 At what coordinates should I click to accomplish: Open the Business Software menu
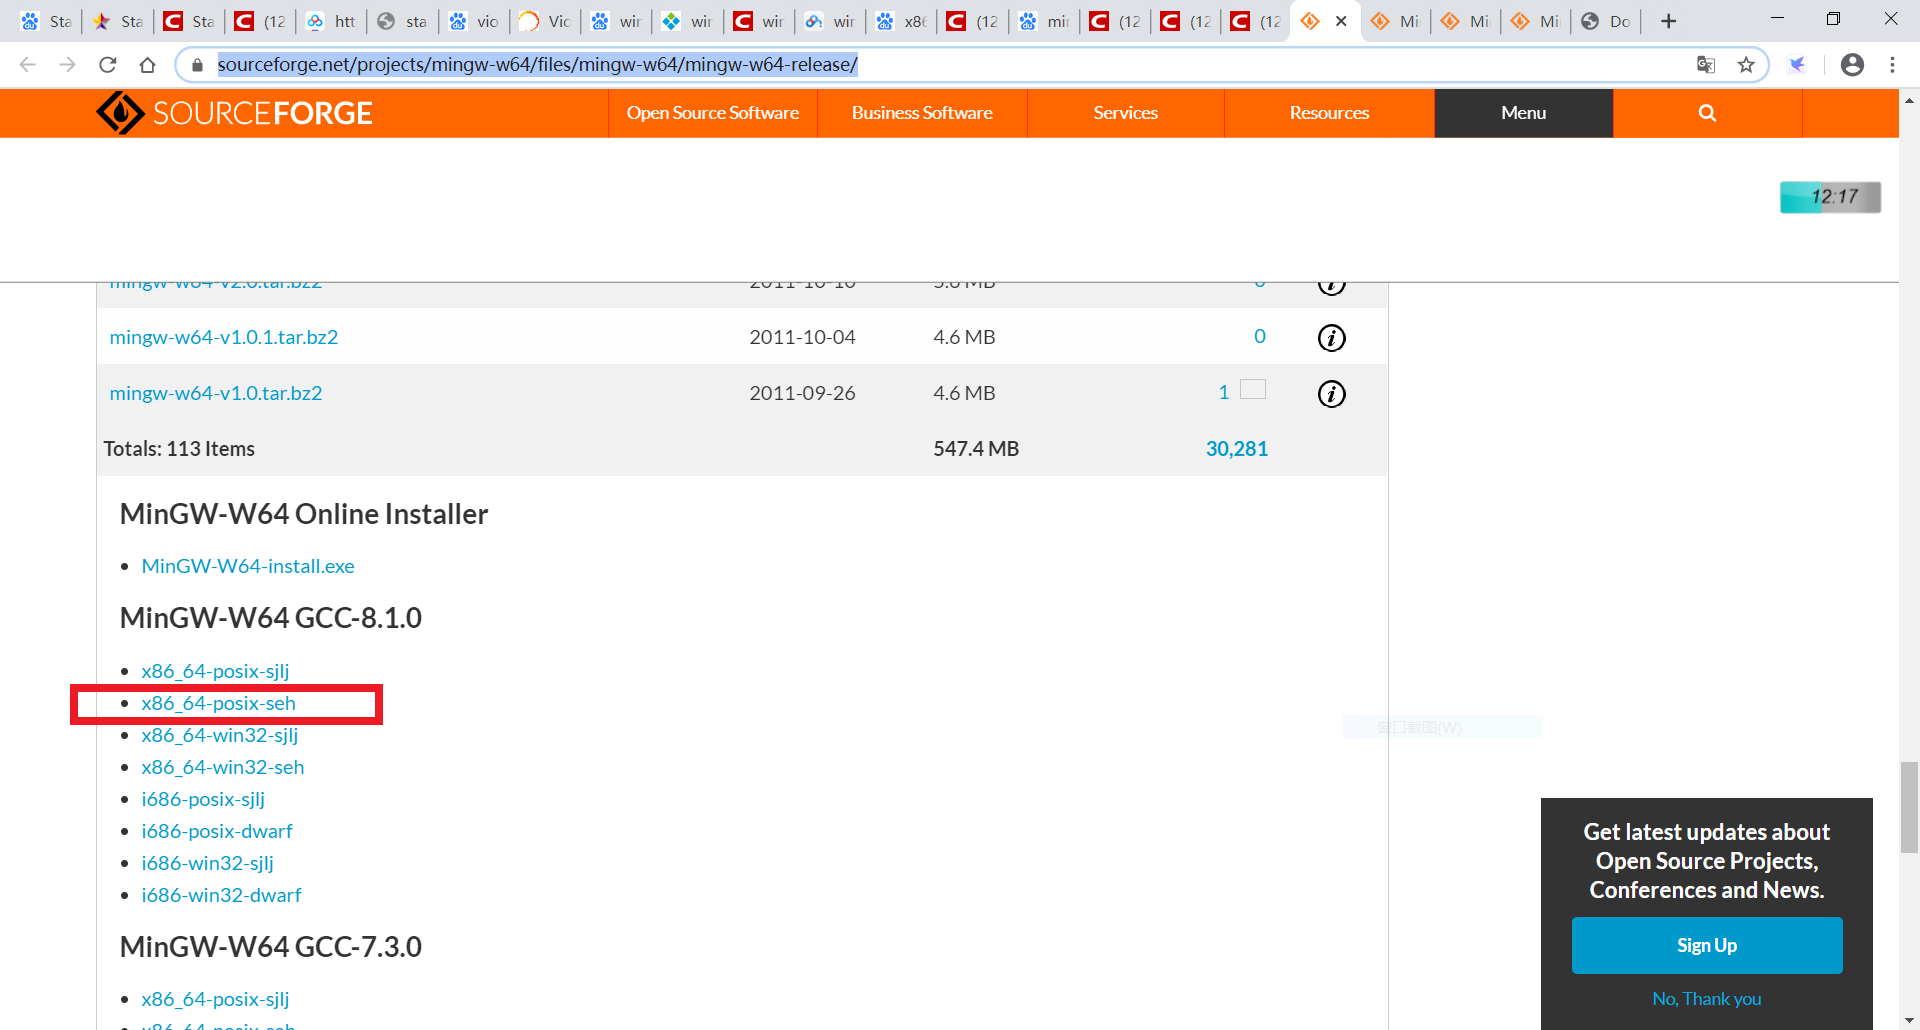tap(922, 113)
